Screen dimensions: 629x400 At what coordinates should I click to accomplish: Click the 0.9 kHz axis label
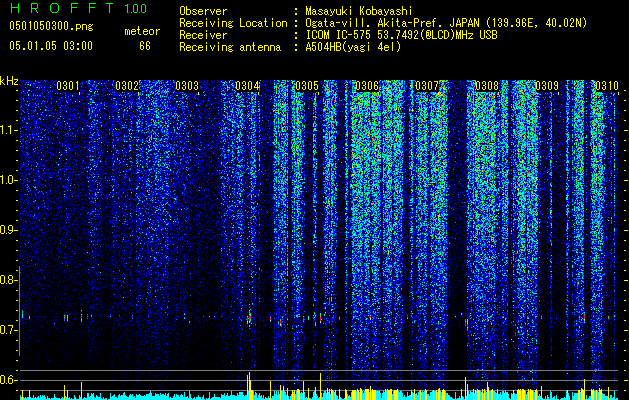pyautogui.click(x=8, y=230)
